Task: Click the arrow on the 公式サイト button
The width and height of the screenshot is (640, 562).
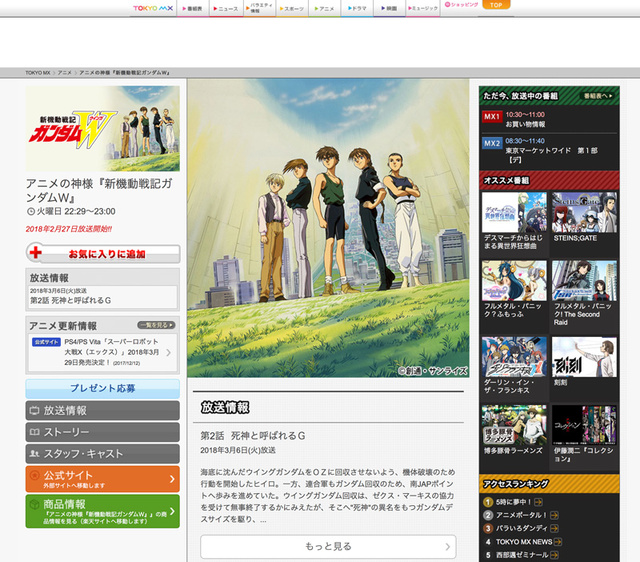Action: pyautogui.click(x=172, y=479)
